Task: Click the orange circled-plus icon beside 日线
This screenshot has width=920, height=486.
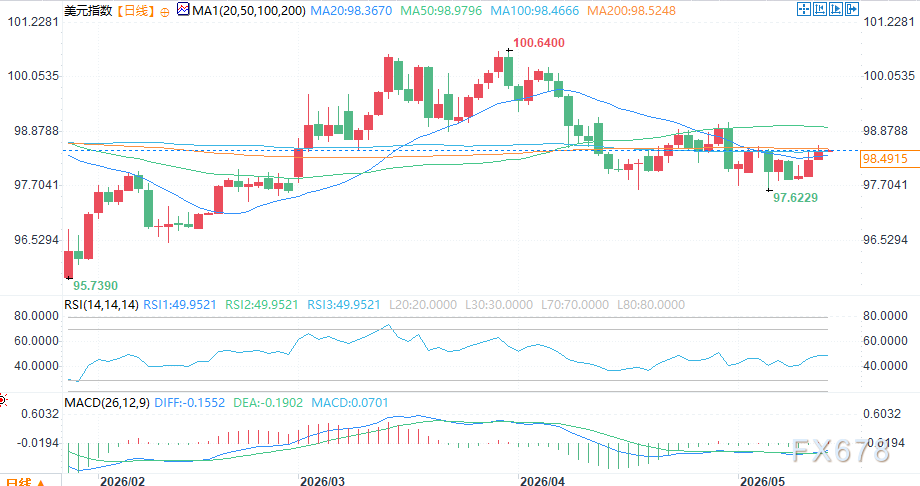Action: point(165,12)
